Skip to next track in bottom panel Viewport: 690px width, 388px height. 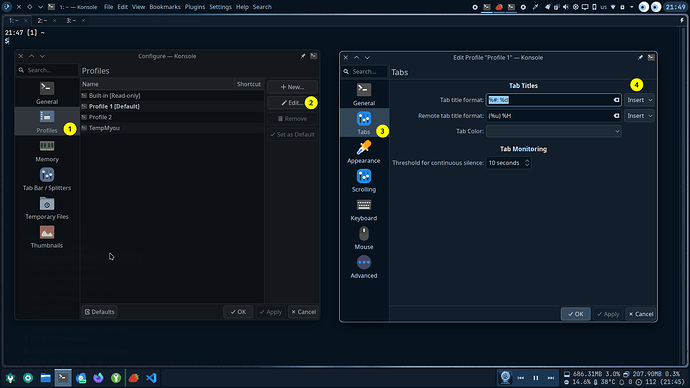pos(551,378)
